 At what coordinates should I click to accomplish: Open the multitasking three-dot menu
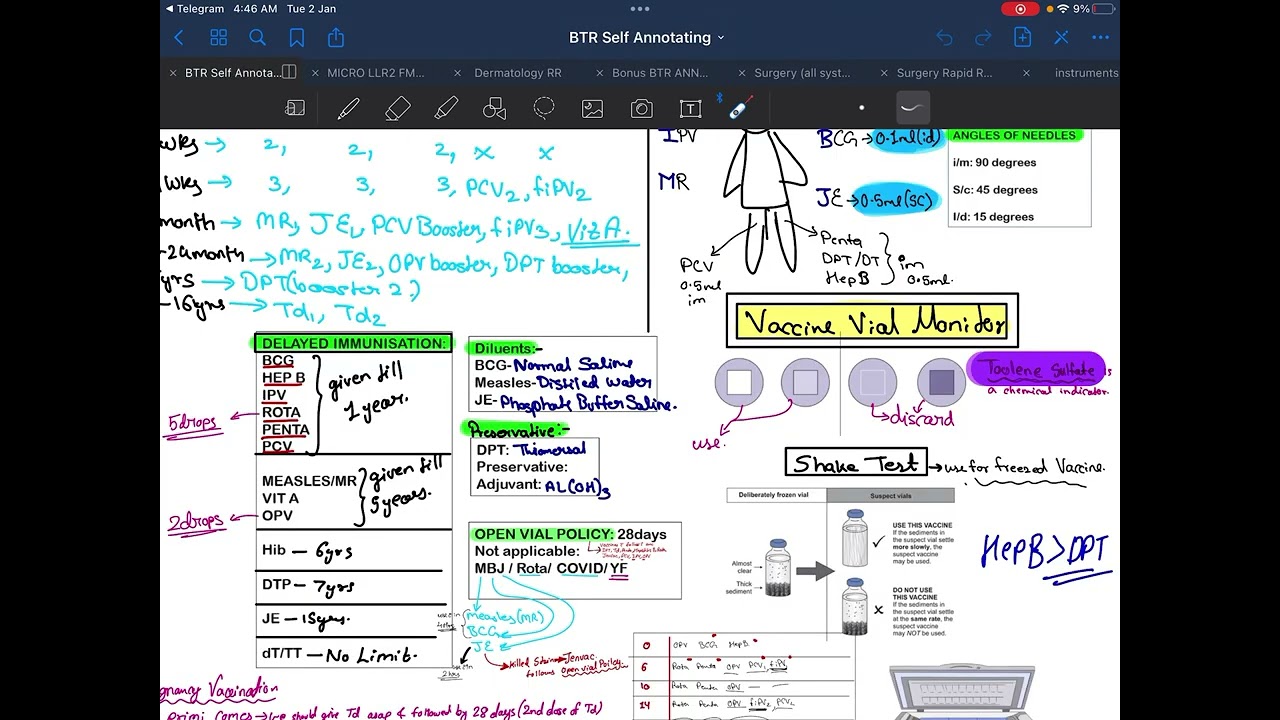tap(640, 9)
